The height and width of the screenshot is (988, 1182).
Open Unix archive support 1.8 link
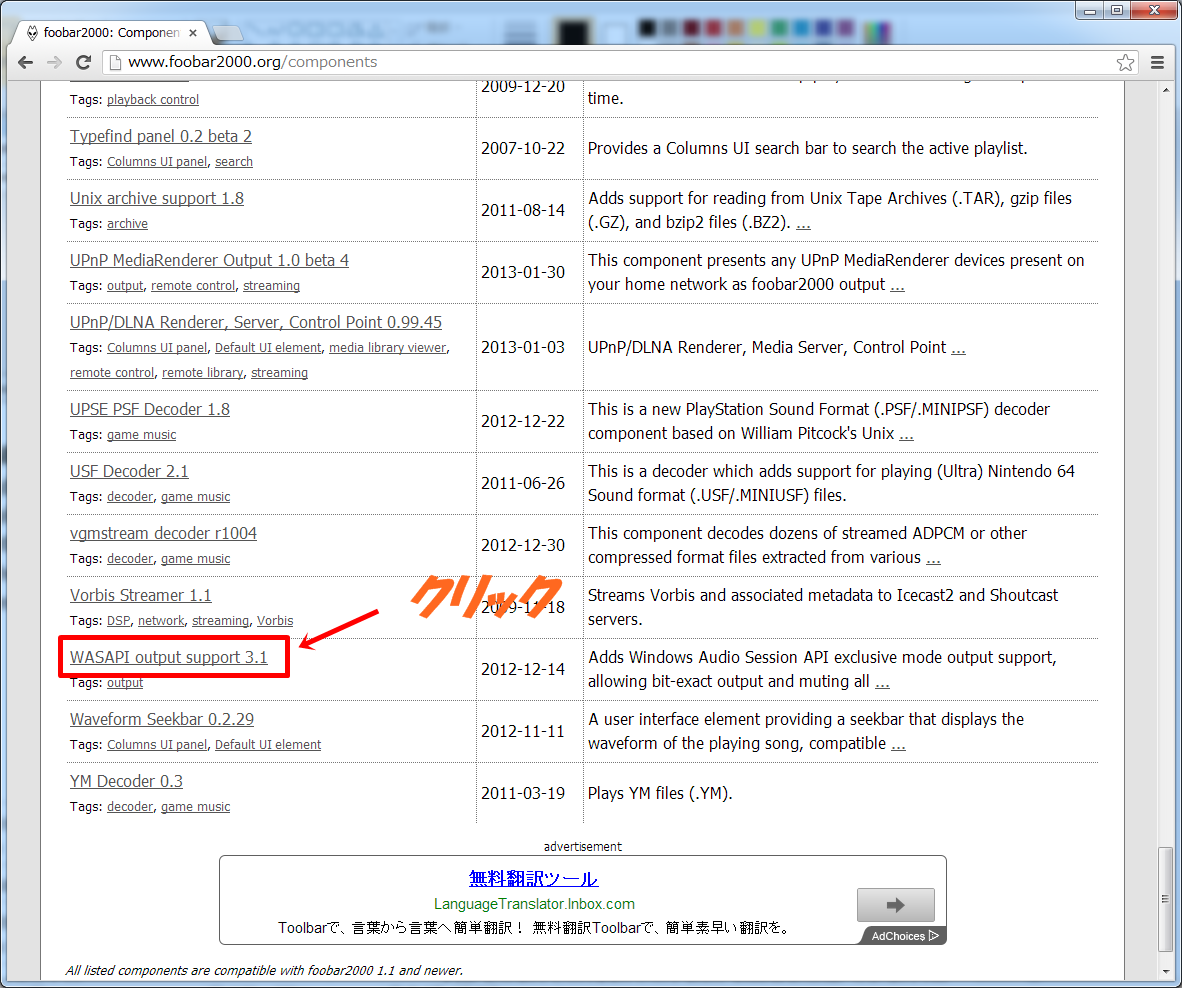157,198
